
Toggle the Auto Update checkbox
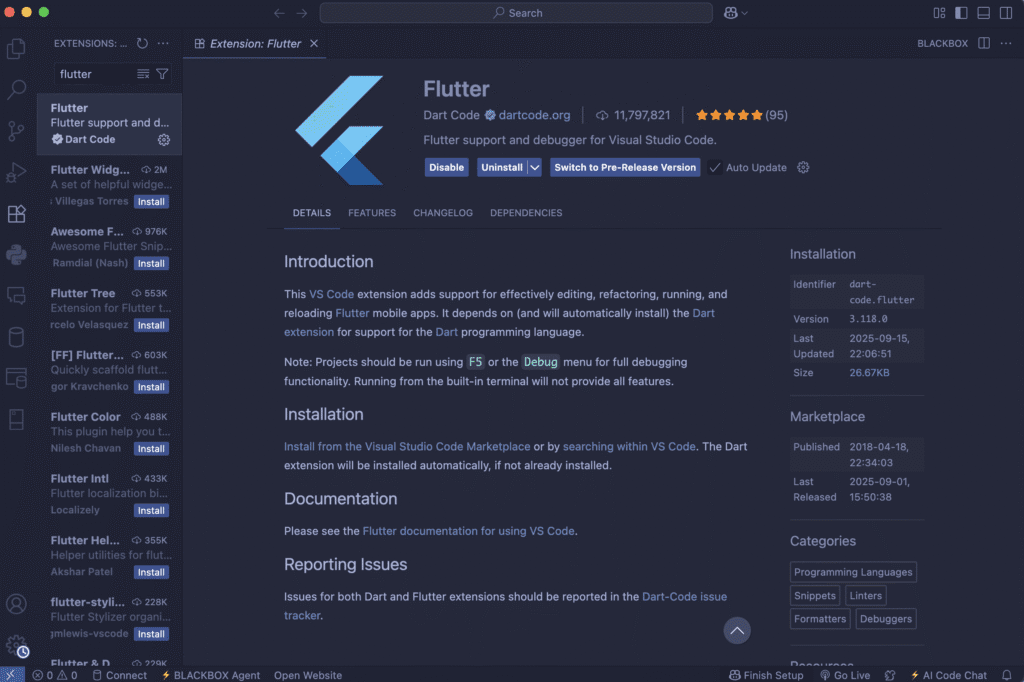[x=715, y=167]
